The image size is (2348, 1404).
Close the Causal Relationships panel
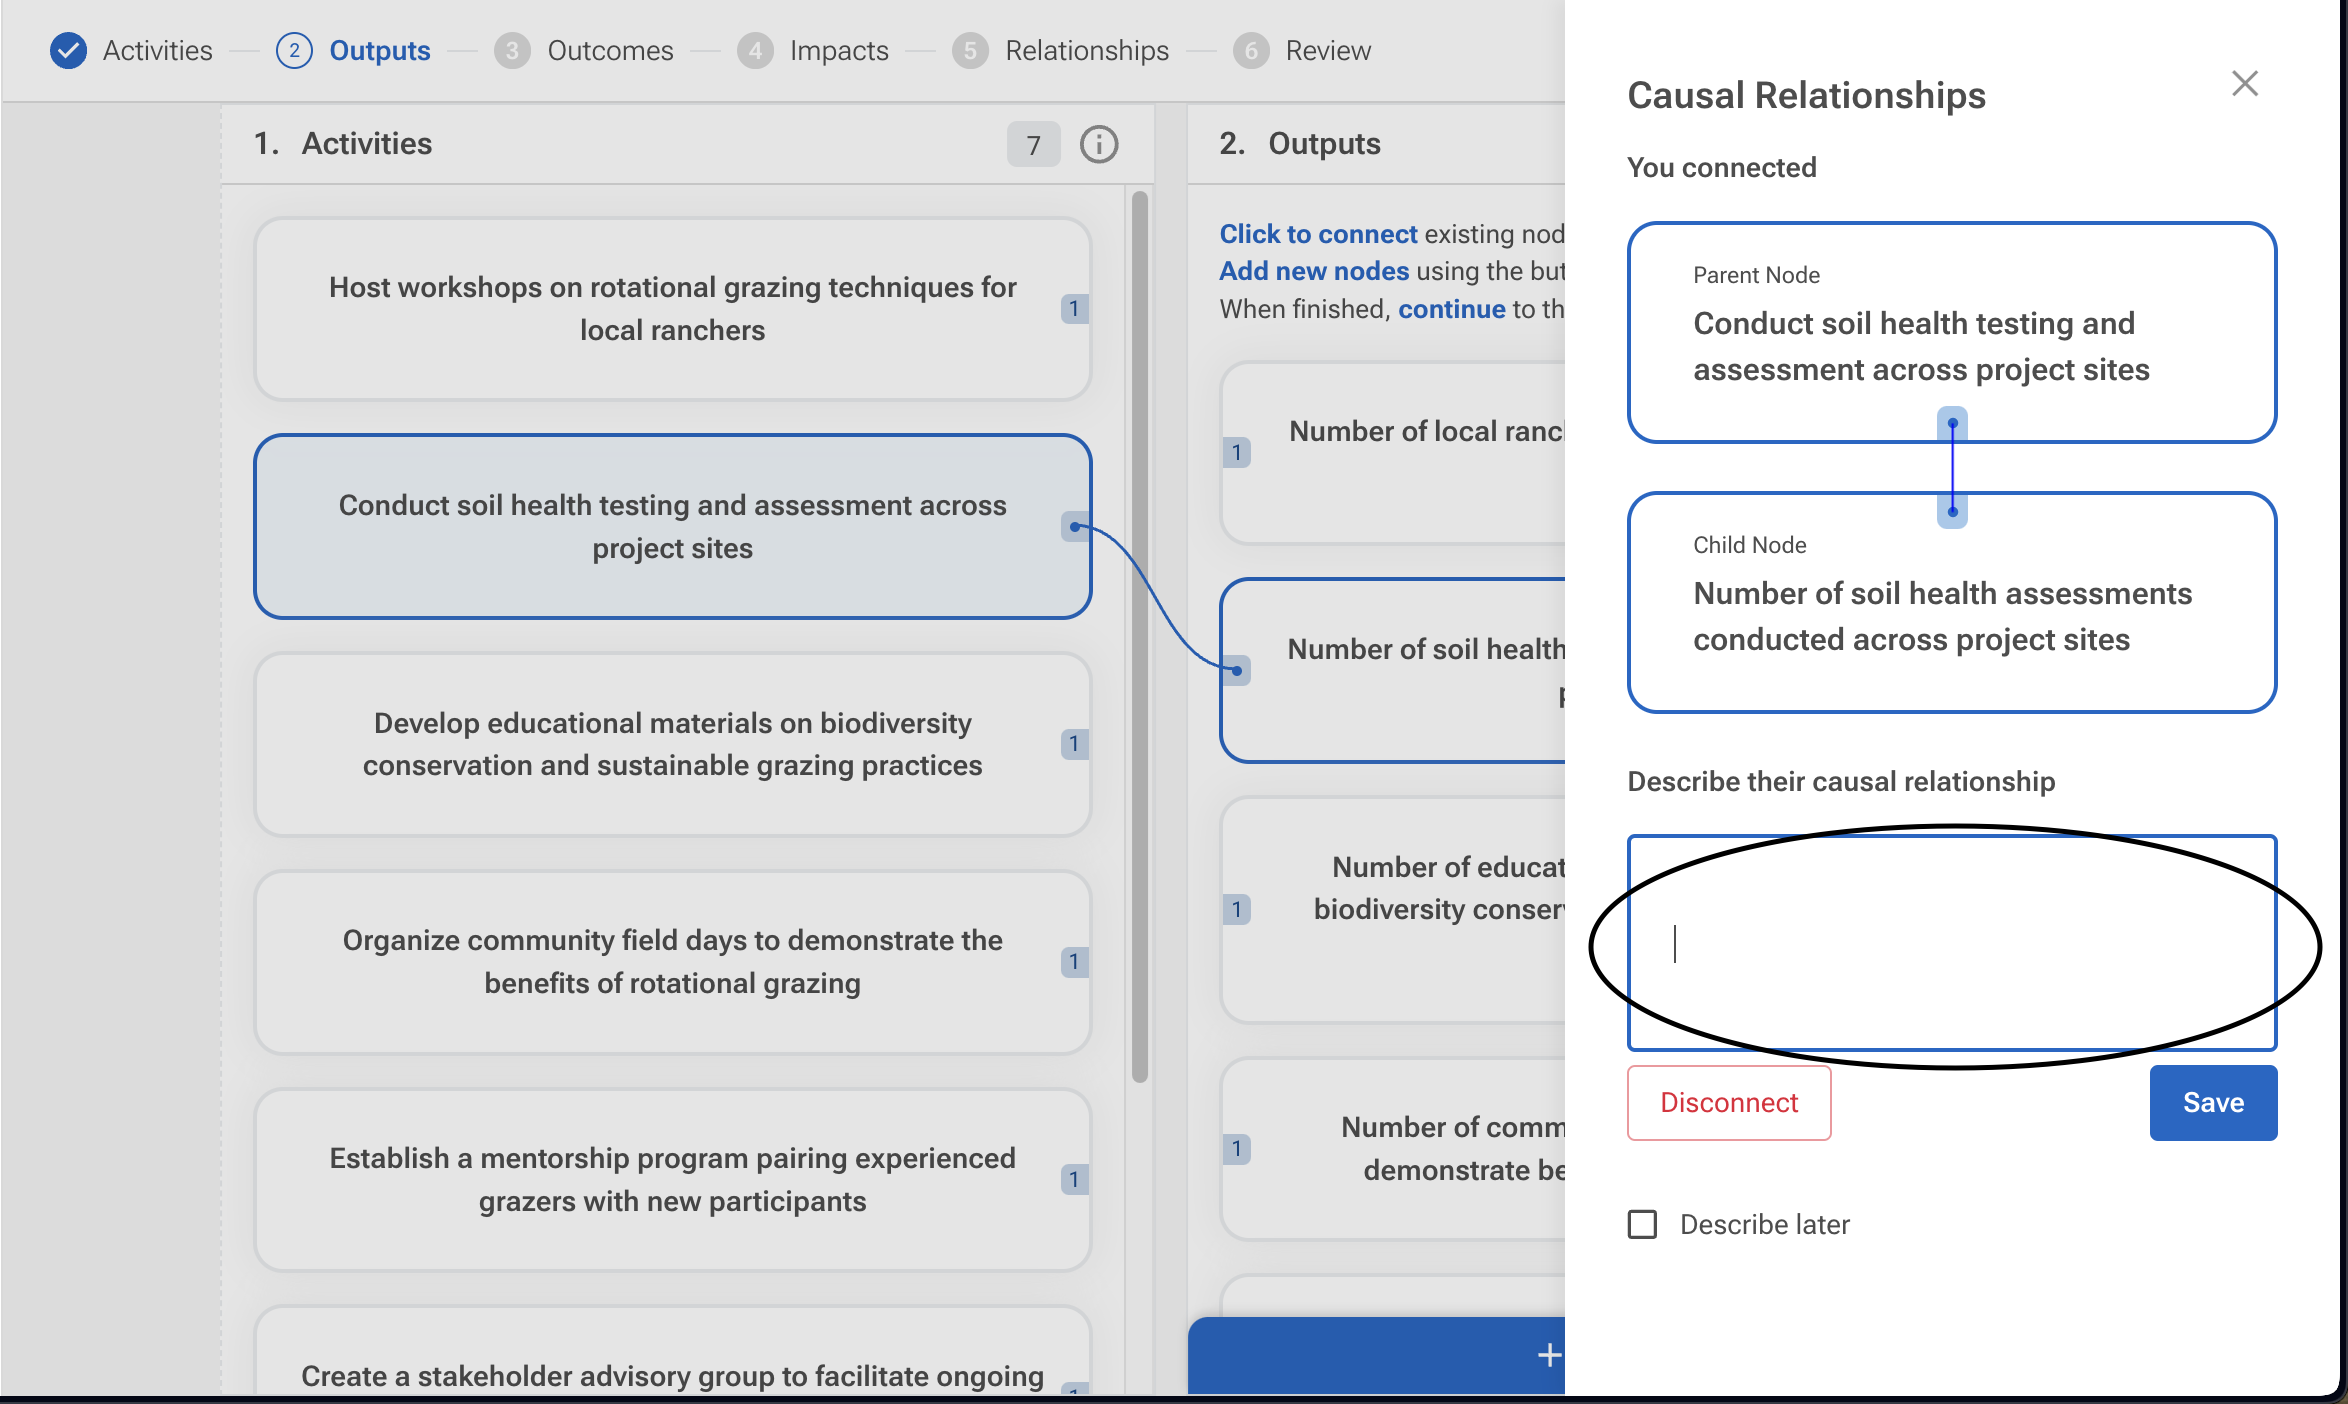tap(2245, 84)
